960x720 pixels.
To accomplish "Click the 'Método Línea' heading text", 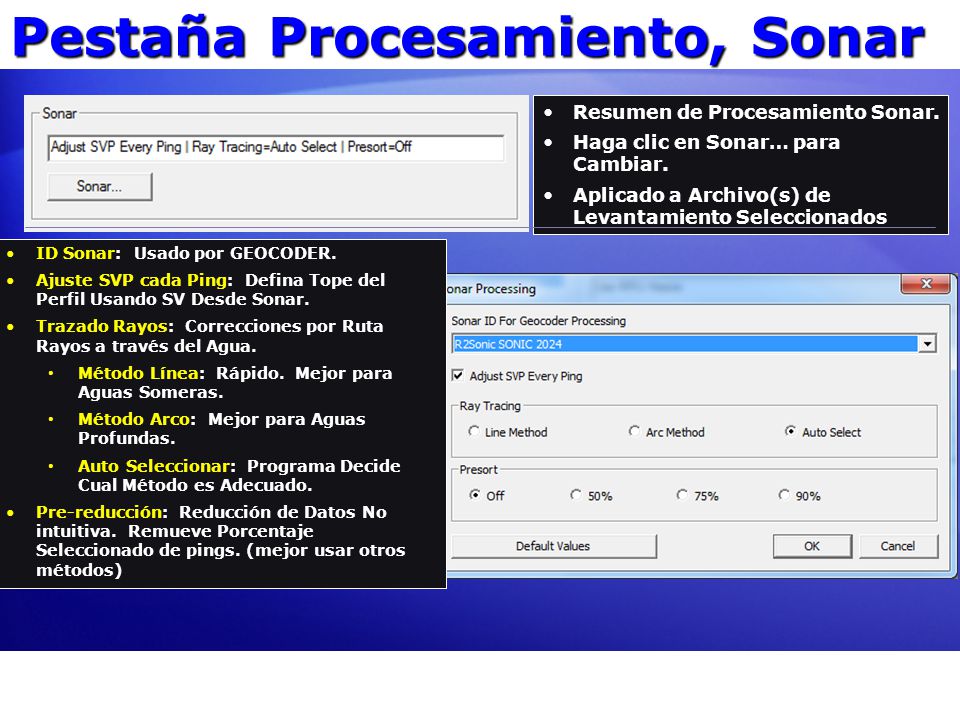I will (x=138, y=373).
